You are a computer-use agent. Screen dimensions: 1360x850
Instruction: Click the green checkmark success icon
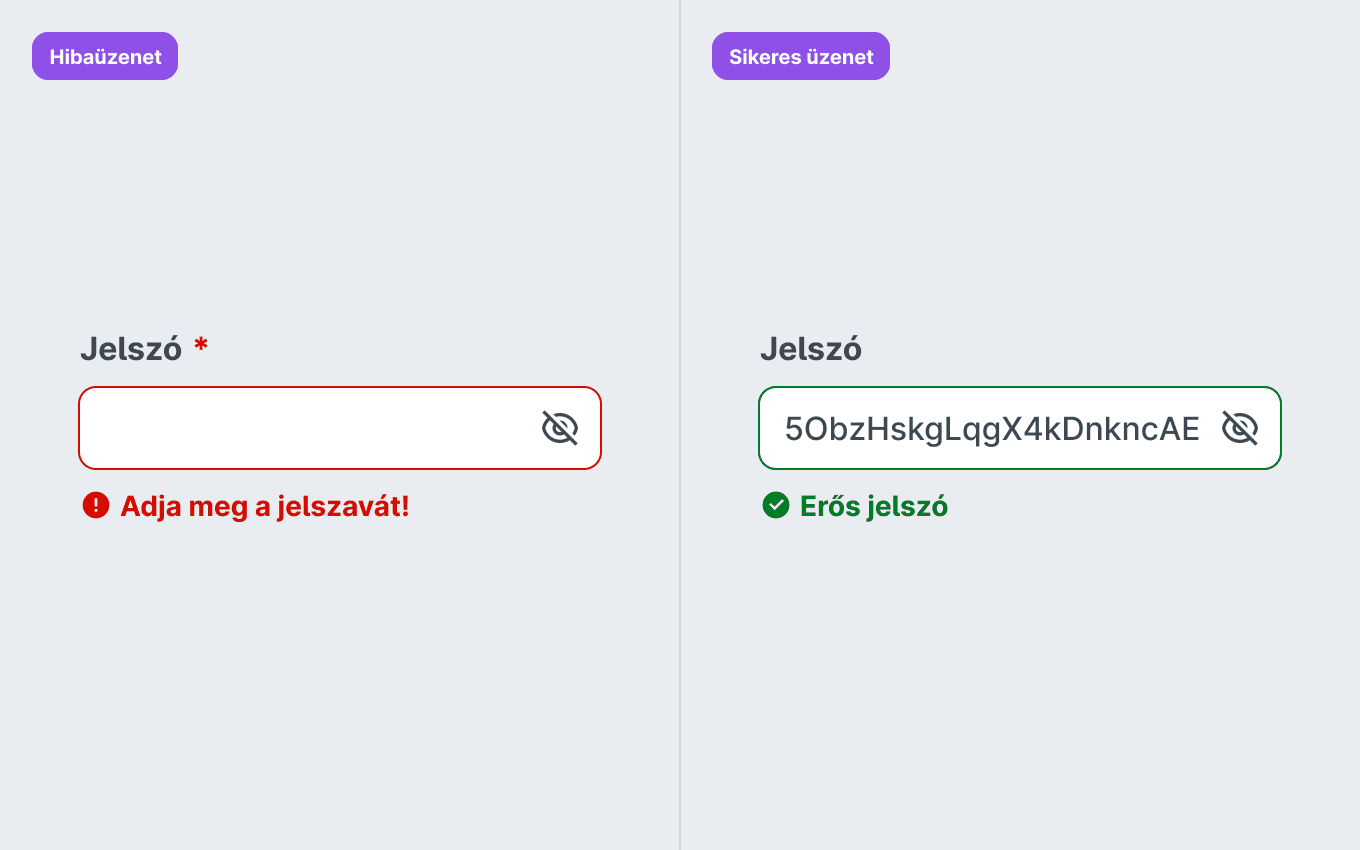(x=776, y=506)
